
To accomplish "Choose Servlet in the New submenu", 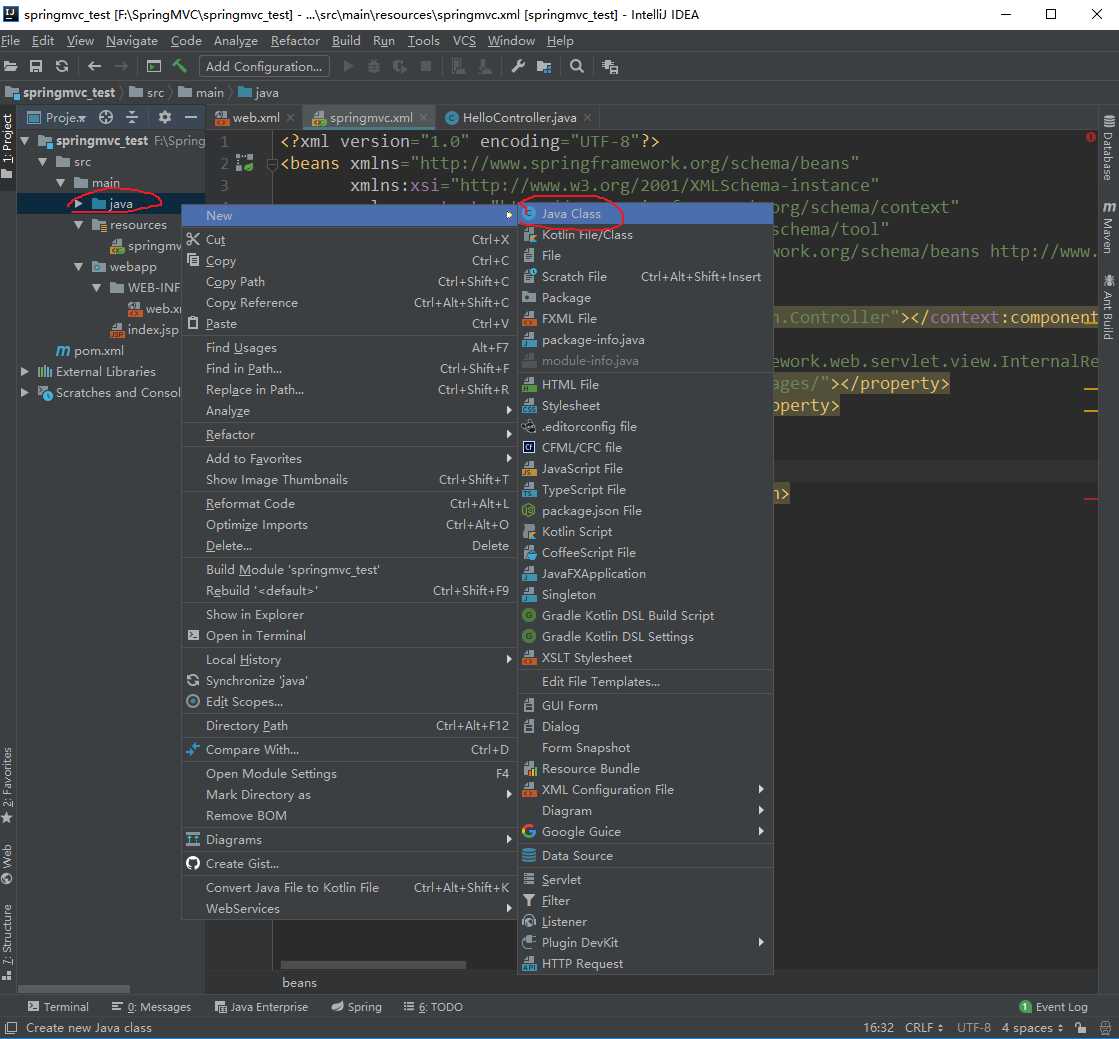I will 645,880.
